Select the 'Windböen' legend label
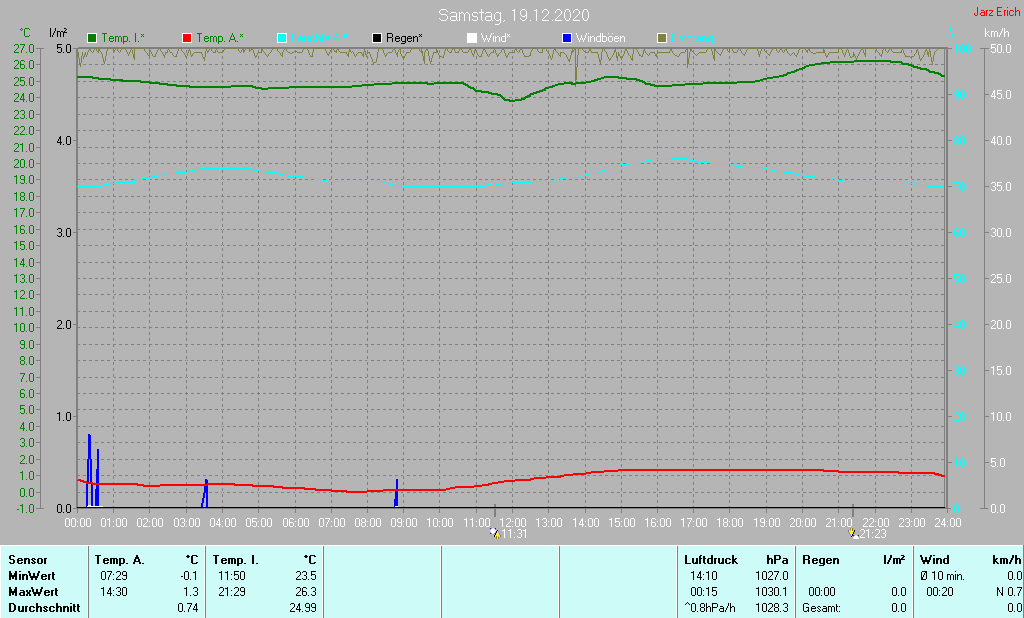Viewport: 1024px width, 618px height. [600, 39]
